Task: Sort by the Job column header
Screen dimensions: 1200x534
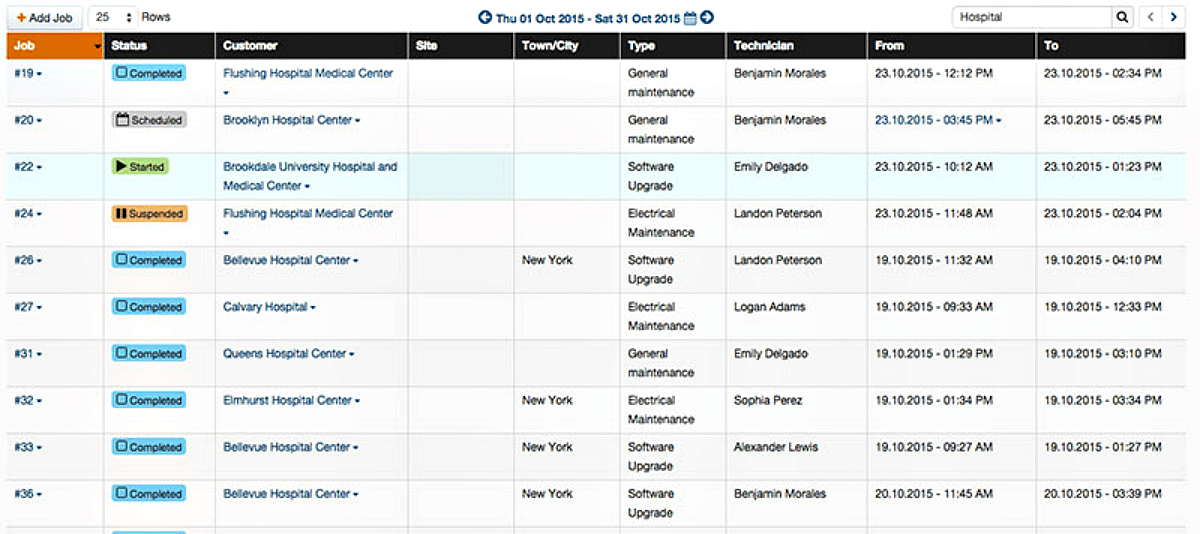Action: [x=55, y=46]
